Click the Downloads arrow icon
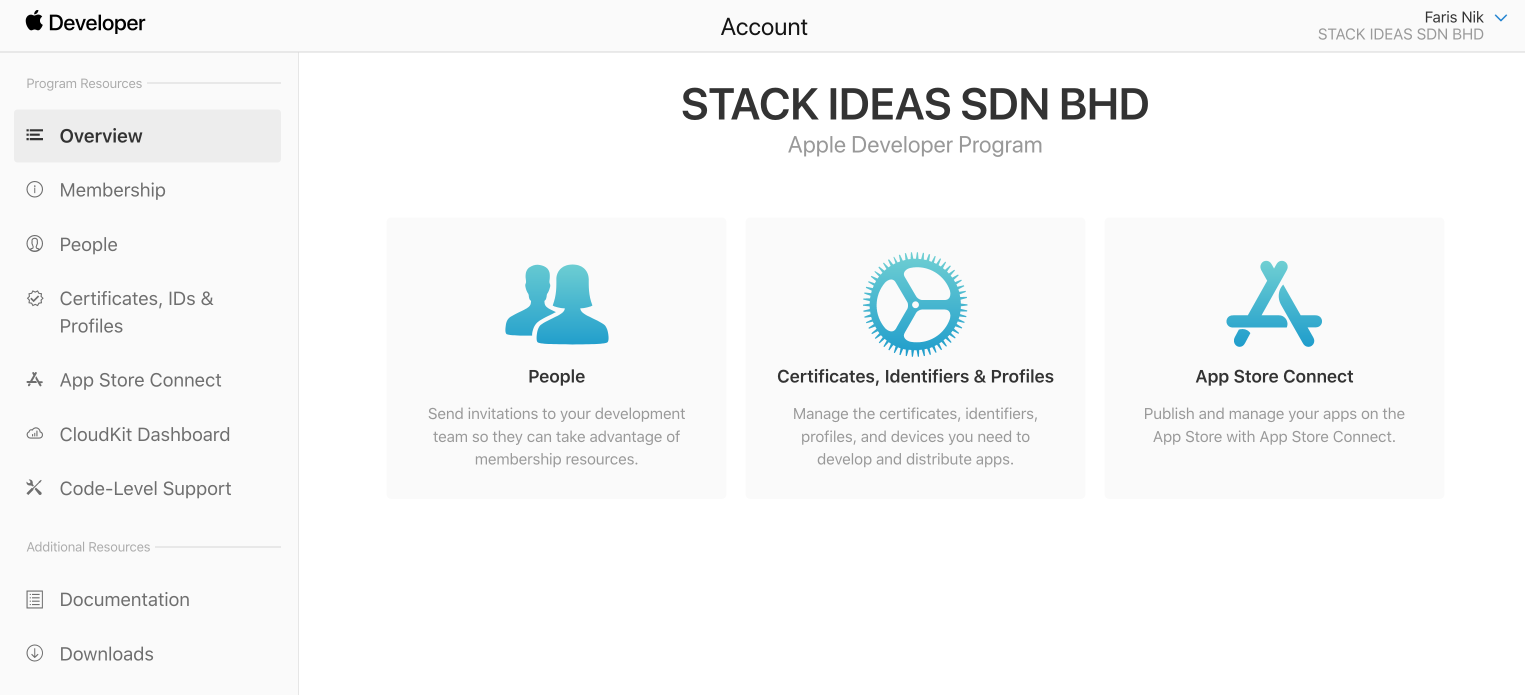1525x695 pixels. point(35,653)
